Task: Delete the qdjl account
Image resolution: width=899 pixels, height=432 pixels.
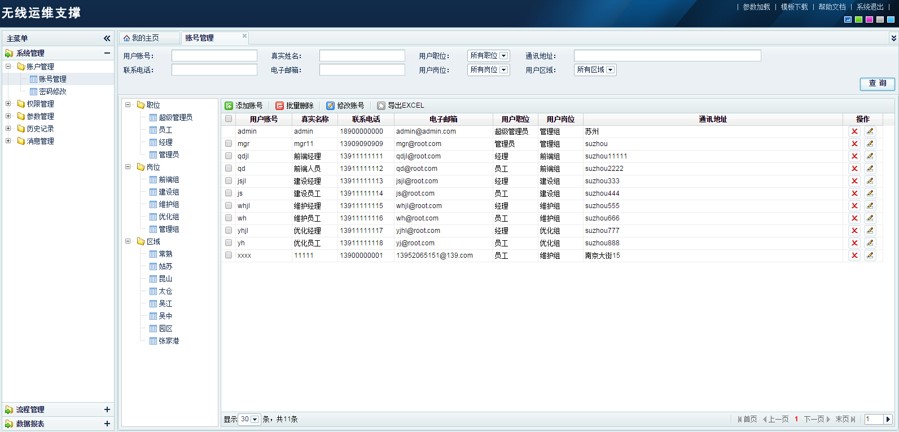Action: pyautogui.click(x=854, y=156)
